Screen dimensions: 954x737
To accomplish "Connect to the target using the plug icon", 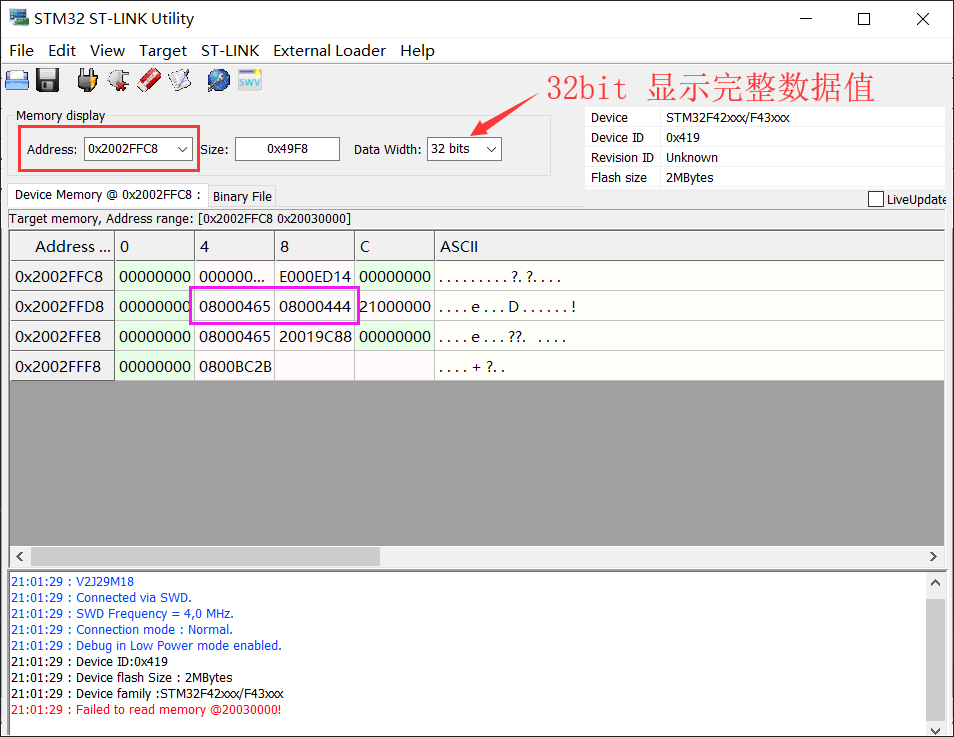I will [87, 80].
